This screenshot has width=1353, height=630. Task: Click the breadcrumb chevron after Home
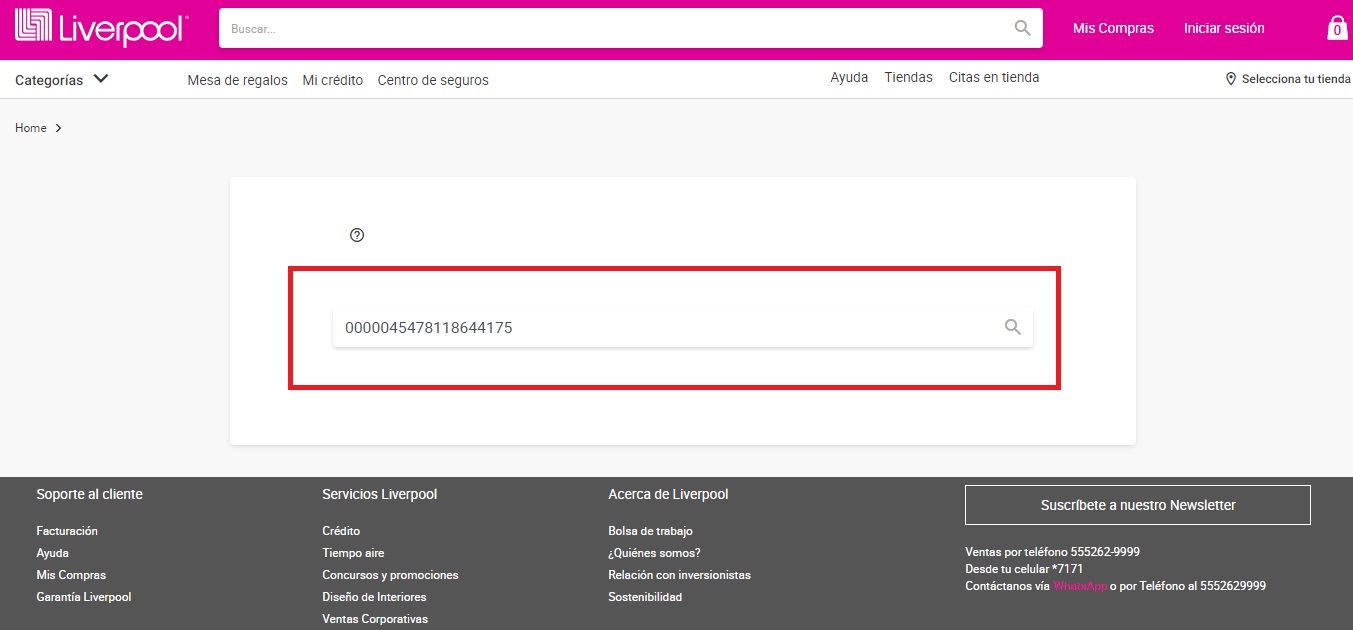pos(59,128)
